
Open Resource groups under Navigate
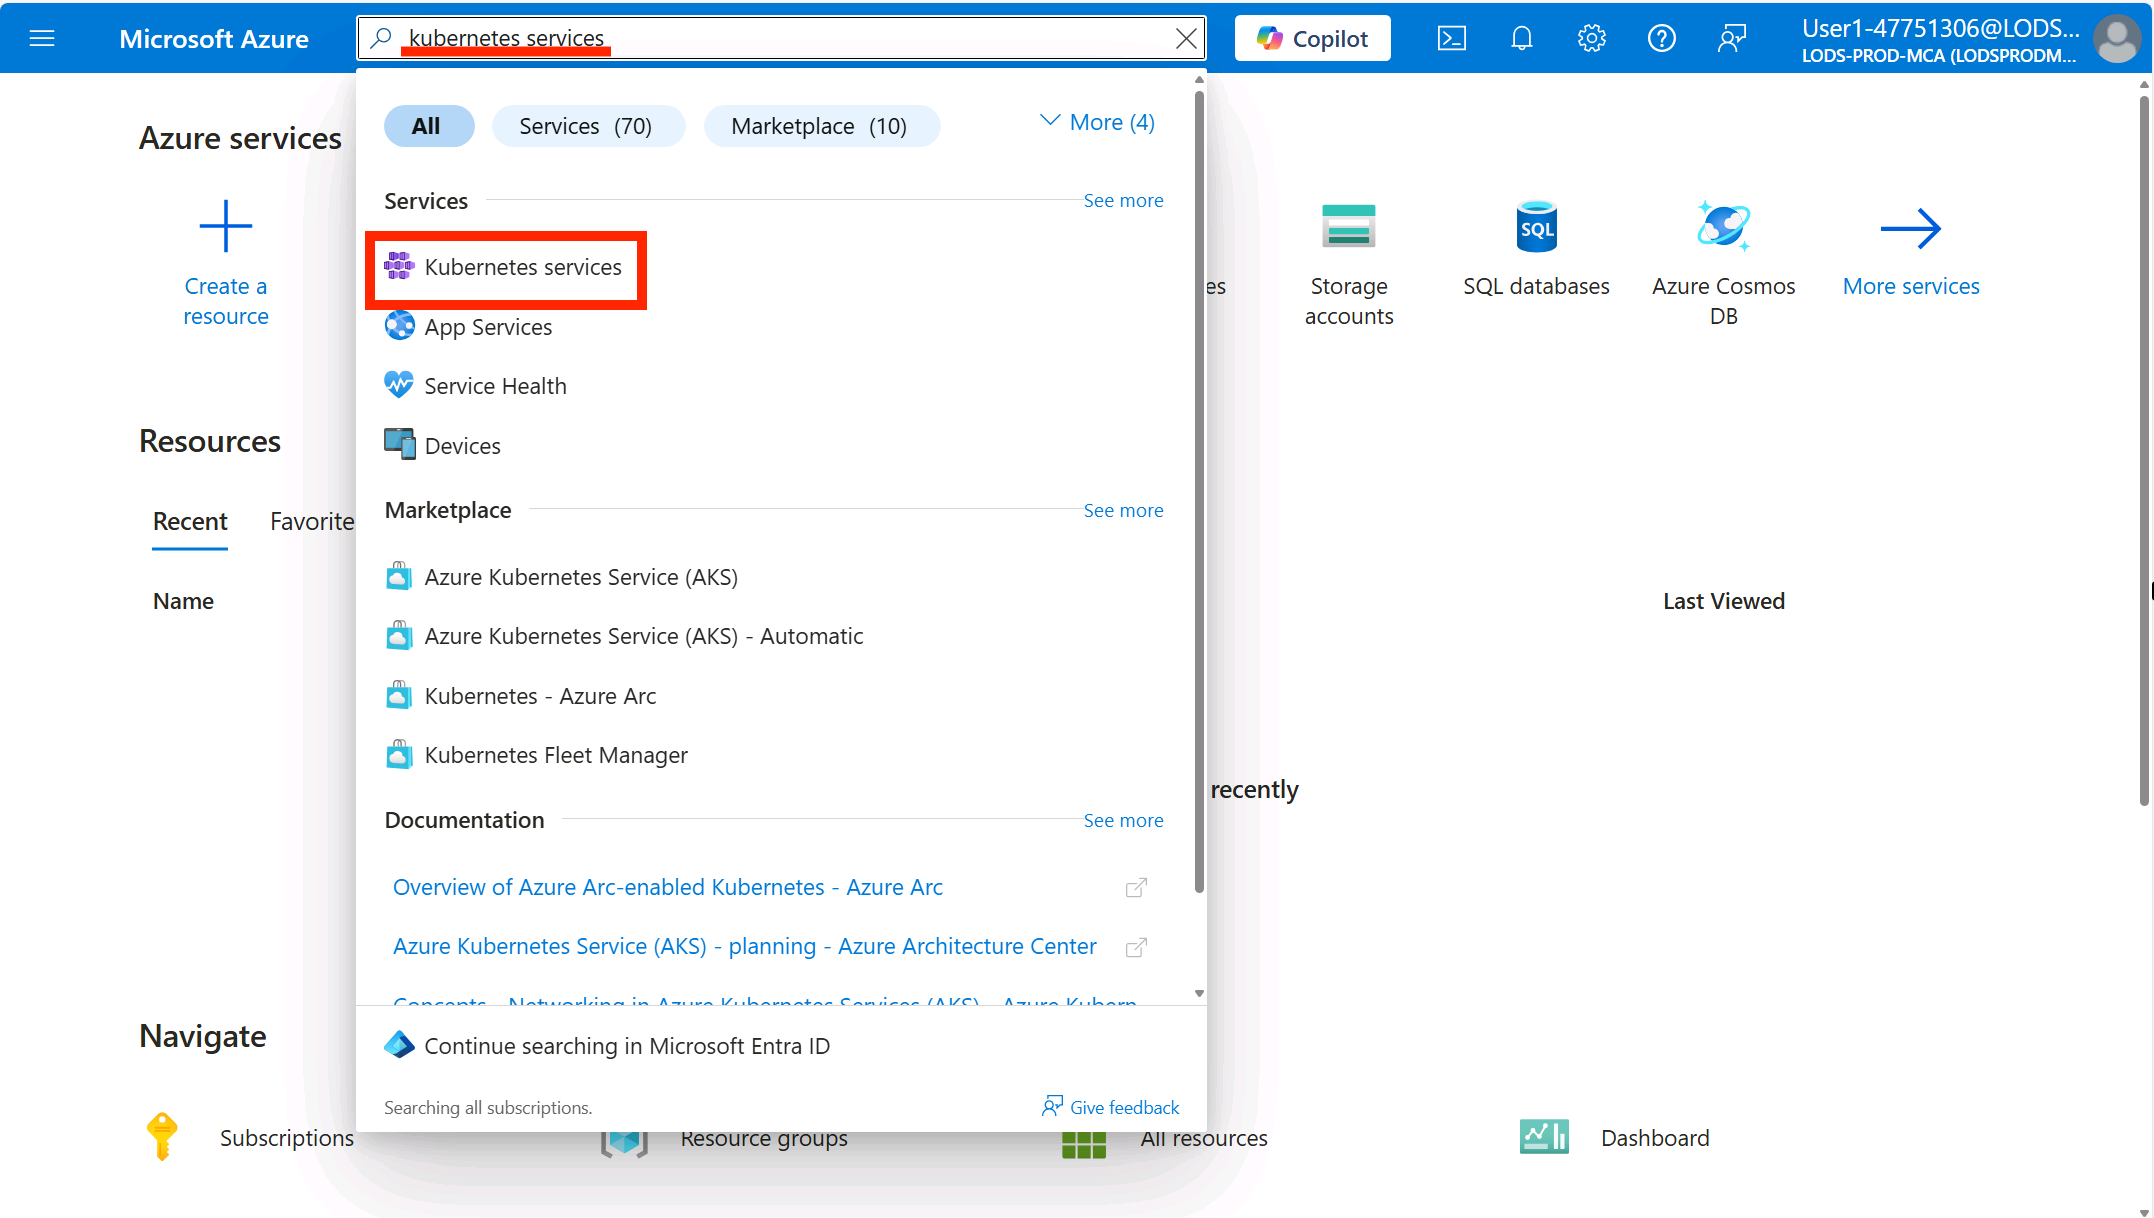(x=764, y=1138)
